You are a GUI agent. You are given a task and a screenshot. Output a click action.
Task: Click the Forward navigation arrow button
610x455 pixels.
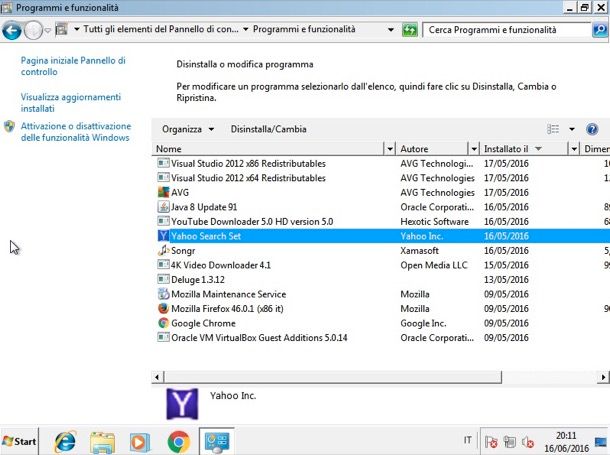pos(33,30)
